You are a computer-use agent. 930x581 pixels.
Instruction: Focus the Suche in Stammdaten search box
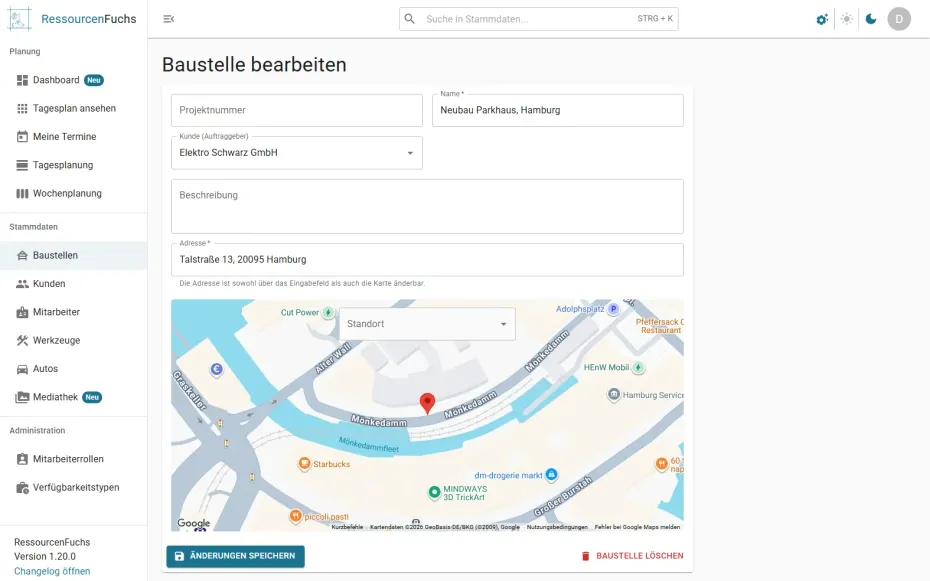(539, 19)
